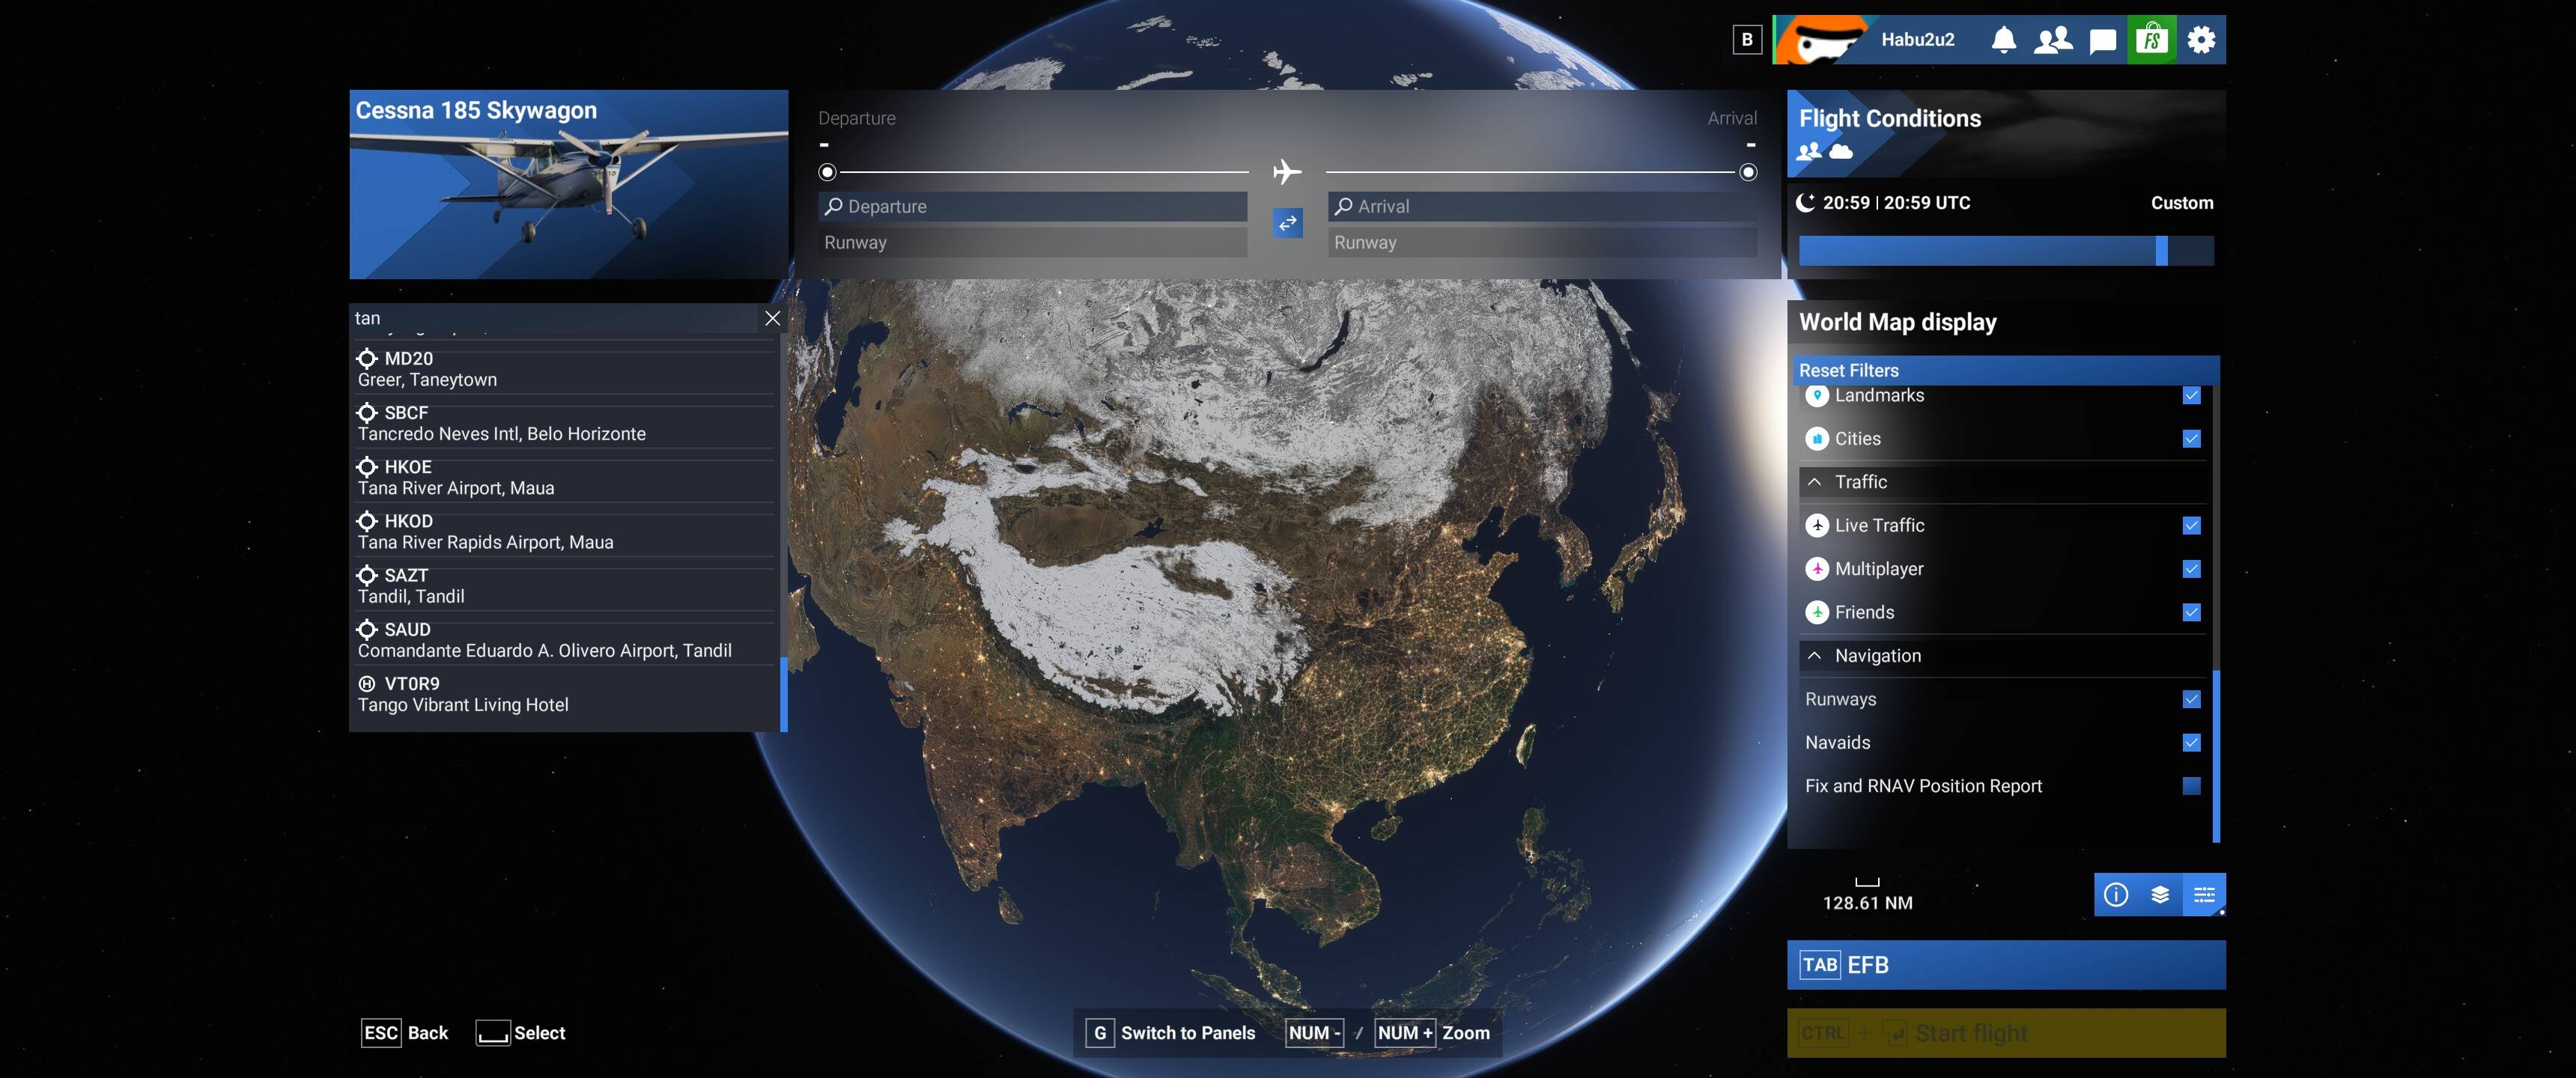
Task: Open the marketplace shopping bag
Action: pyautogui.click(x=2151, y=40)
